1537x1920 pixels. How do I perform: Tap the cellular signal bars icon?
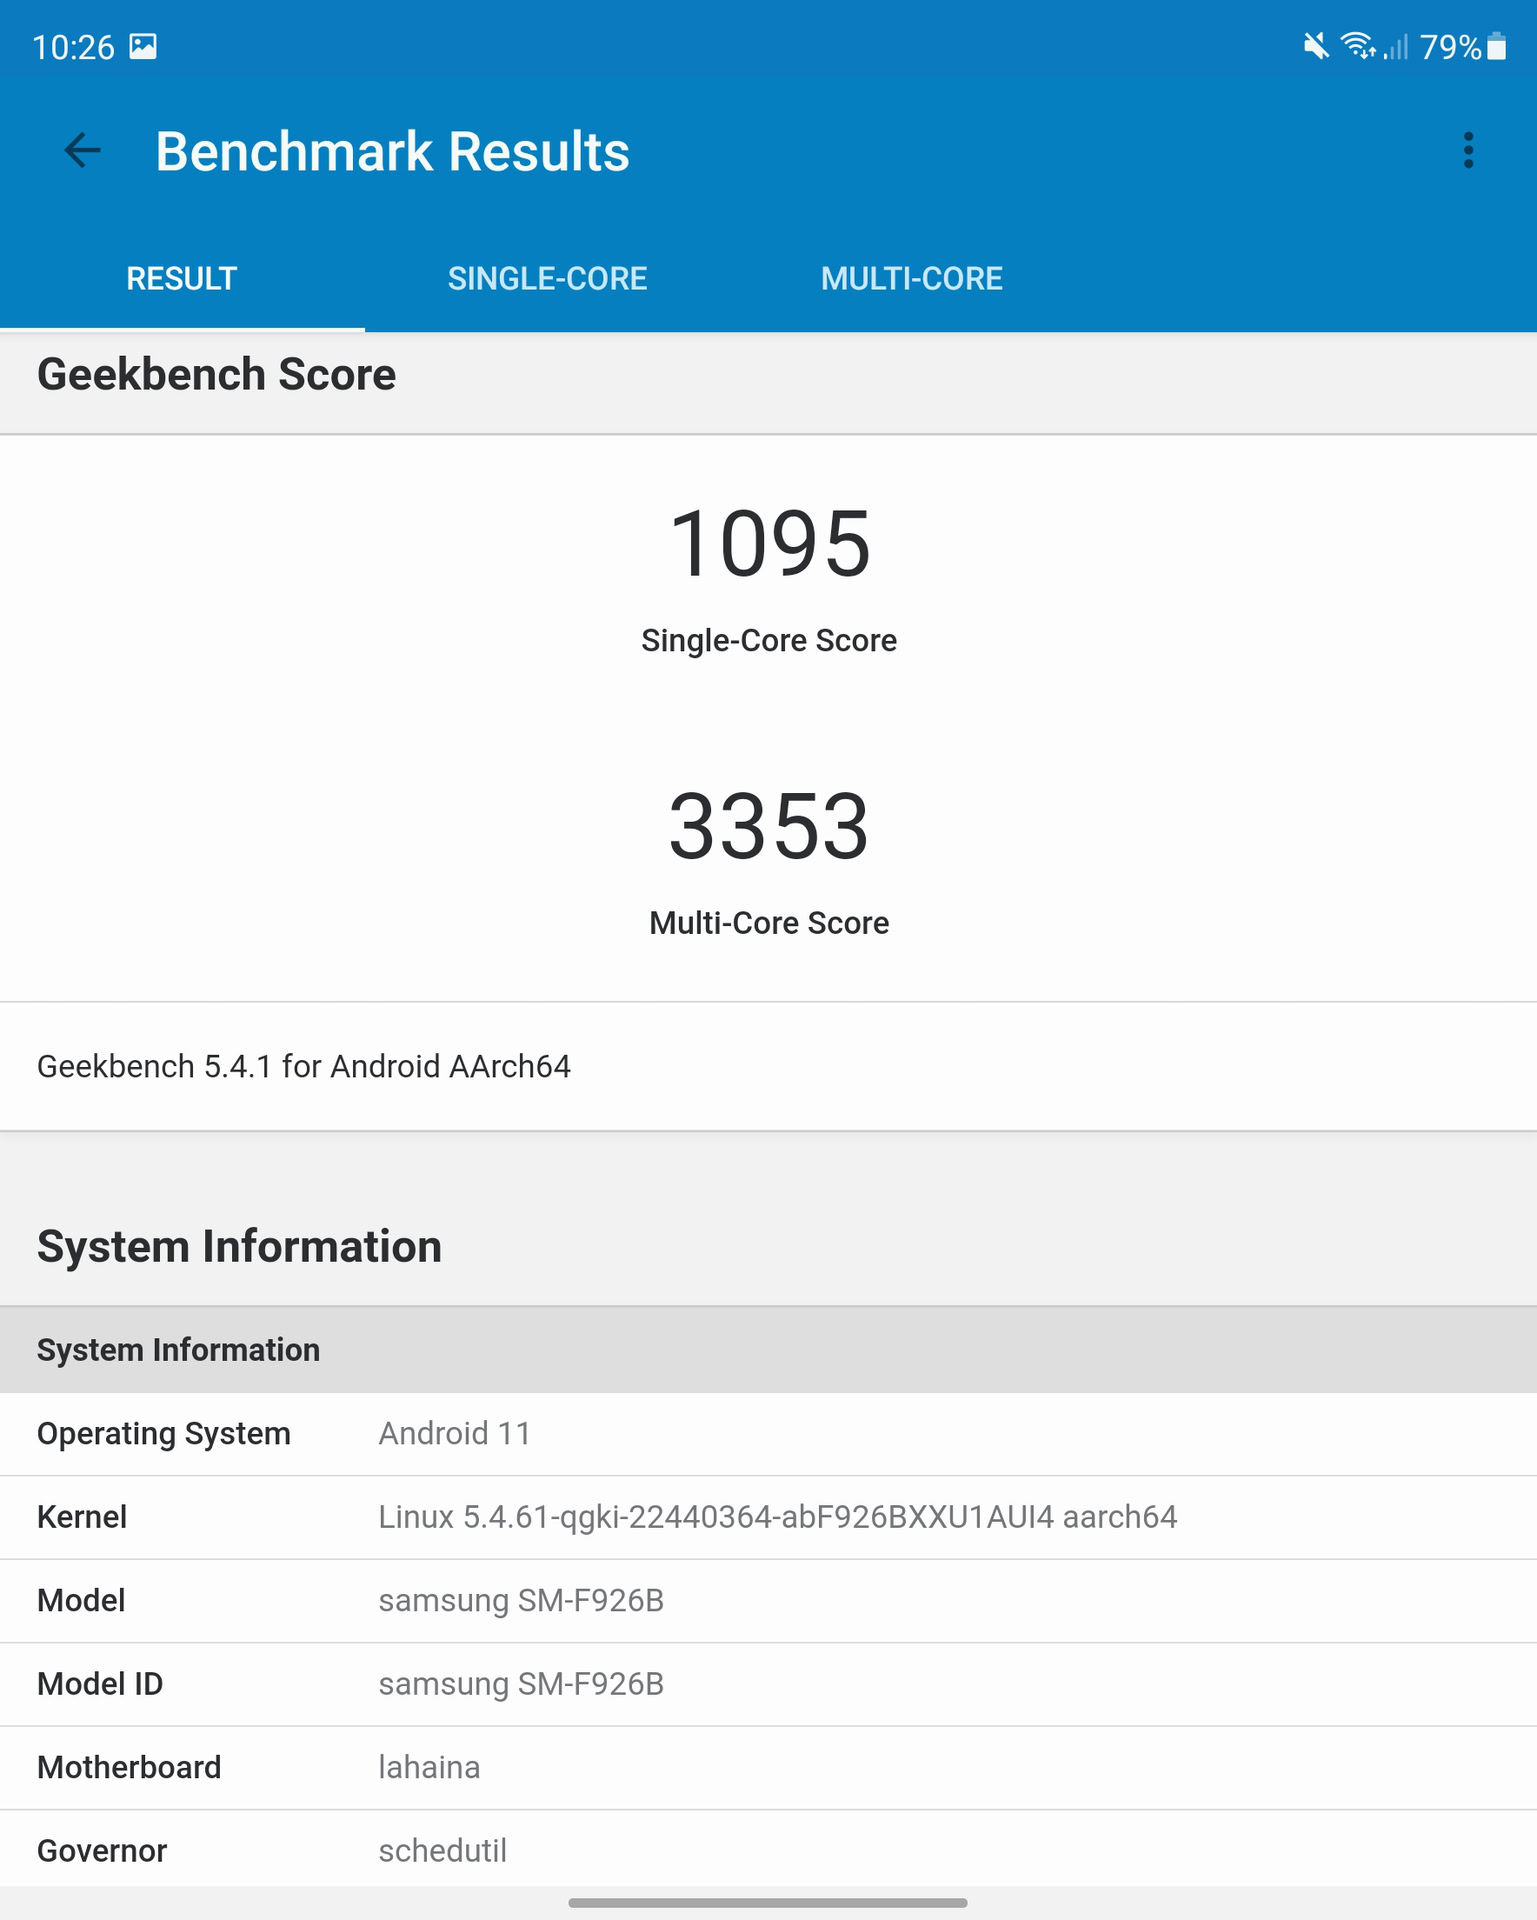pos(1396,47)
